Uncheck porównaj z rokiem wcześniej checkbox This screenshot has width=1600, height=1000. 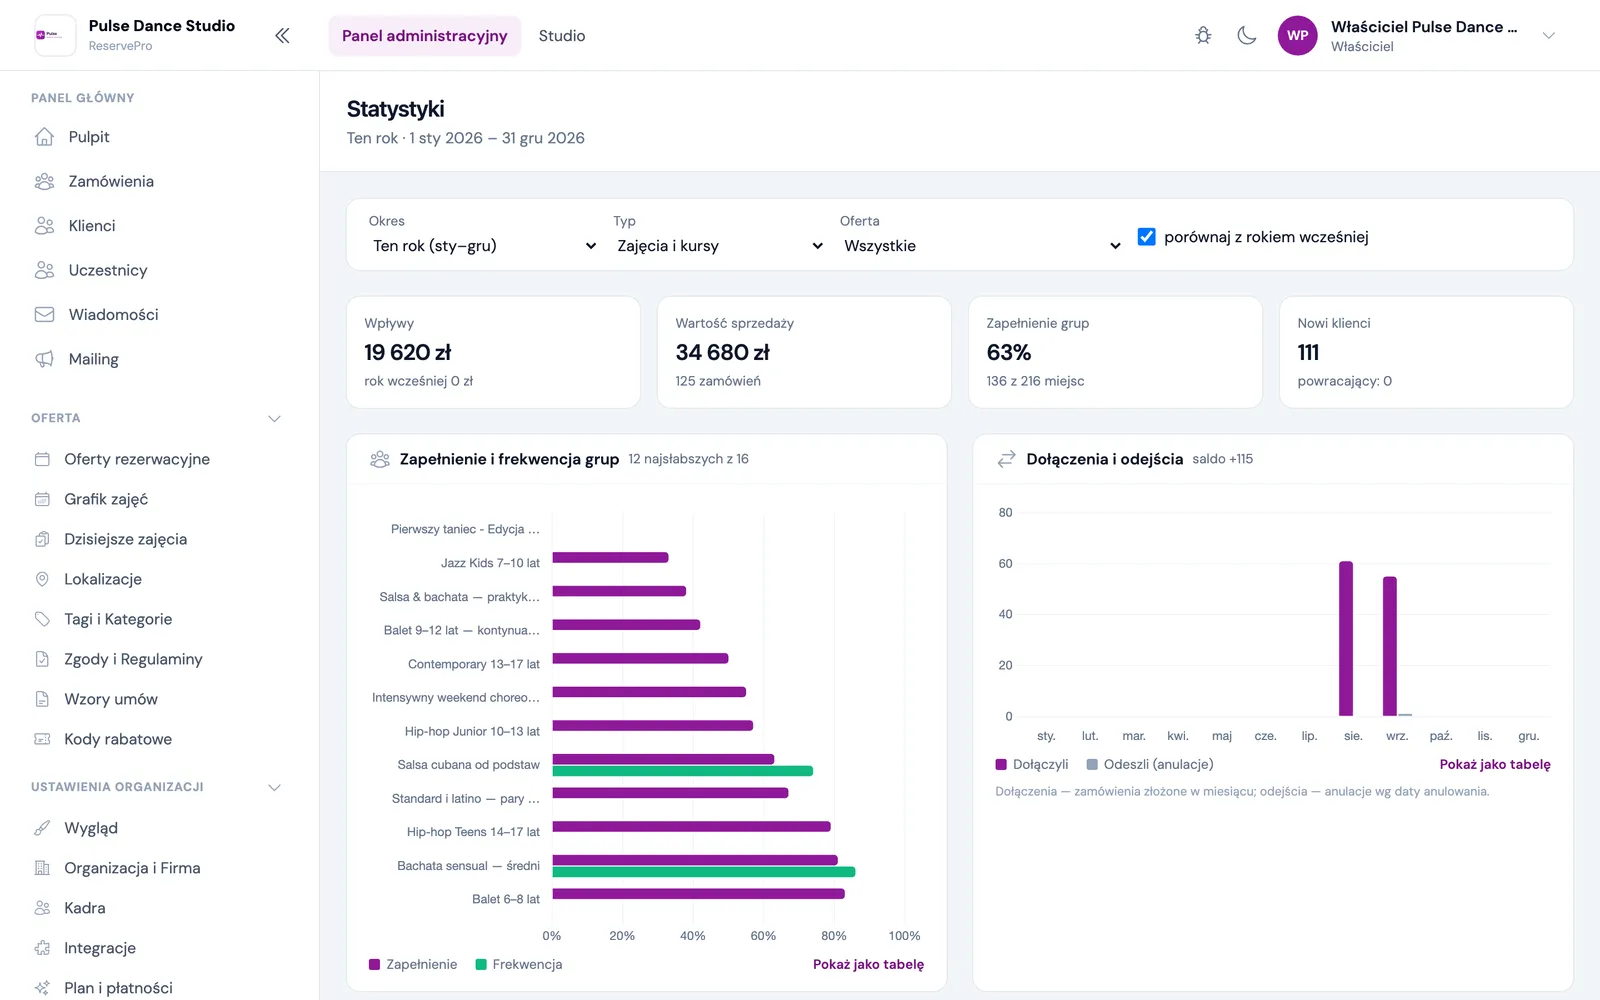[x=1146, y=237]
